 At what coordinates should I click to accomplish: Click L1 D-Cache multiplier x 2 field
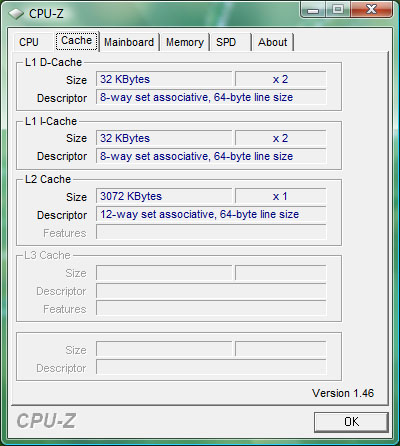tap(280, 79)
